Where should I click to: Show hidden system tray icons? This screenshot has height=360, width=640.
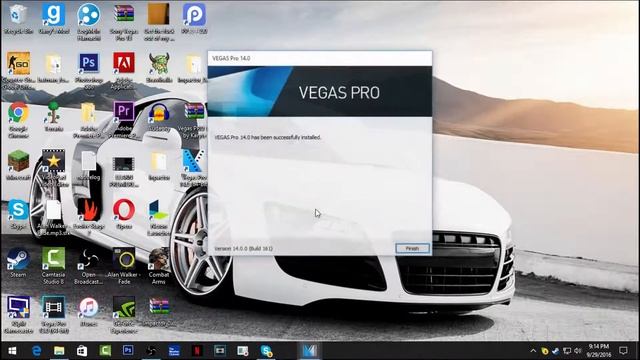pyautogui.click(x=533, y=351)
